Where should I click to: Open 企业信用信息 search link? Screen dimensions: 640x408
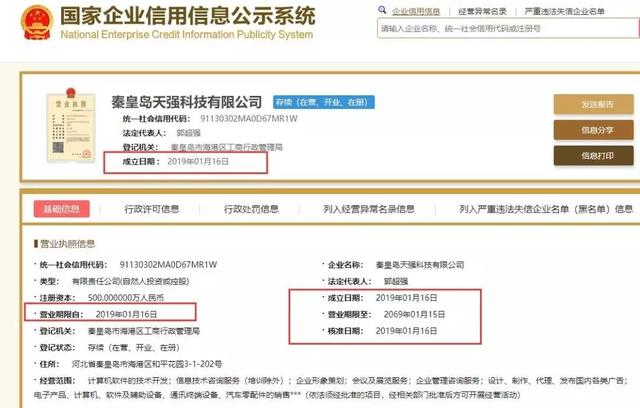(x=416, y=11)
